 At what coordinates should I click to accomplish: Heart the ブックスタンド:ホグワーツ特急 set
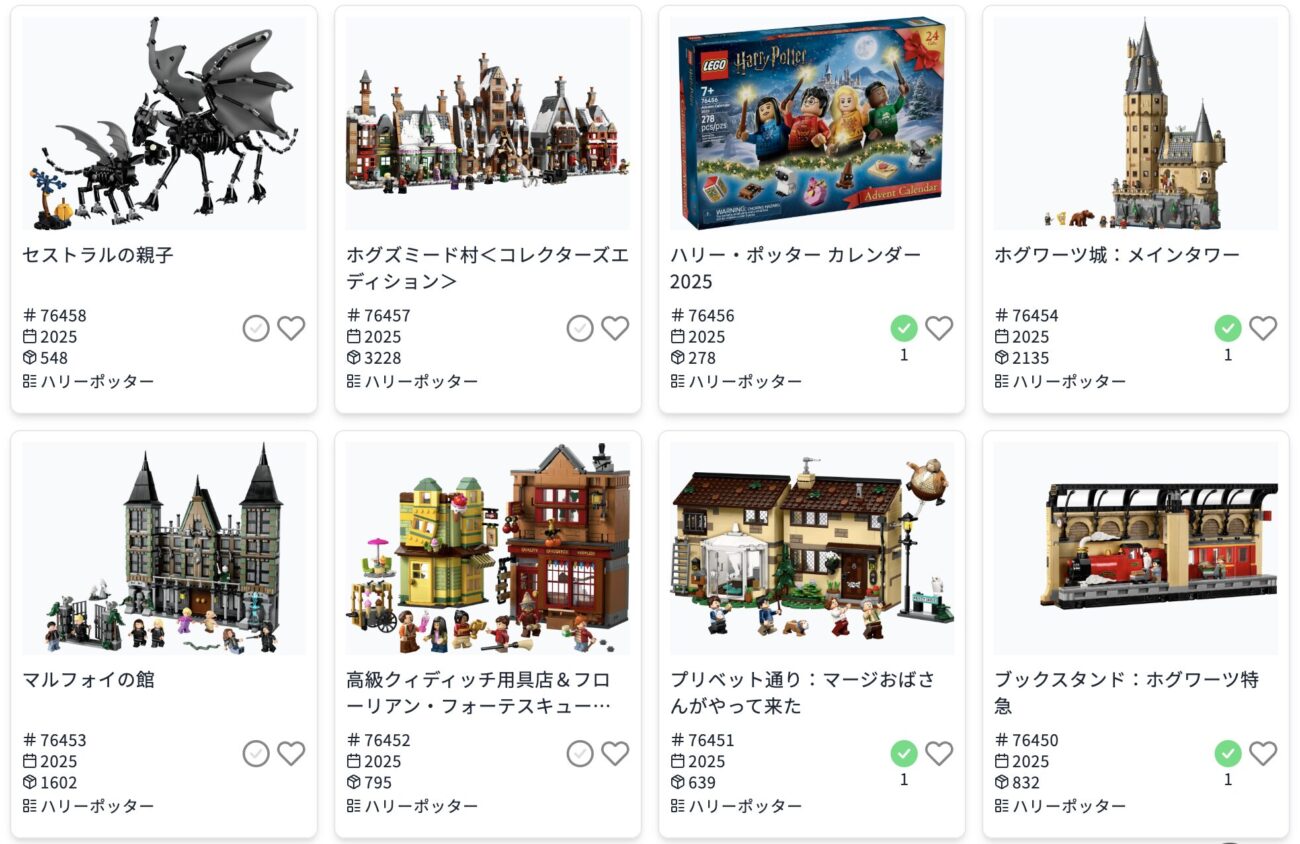[1263, 753]
